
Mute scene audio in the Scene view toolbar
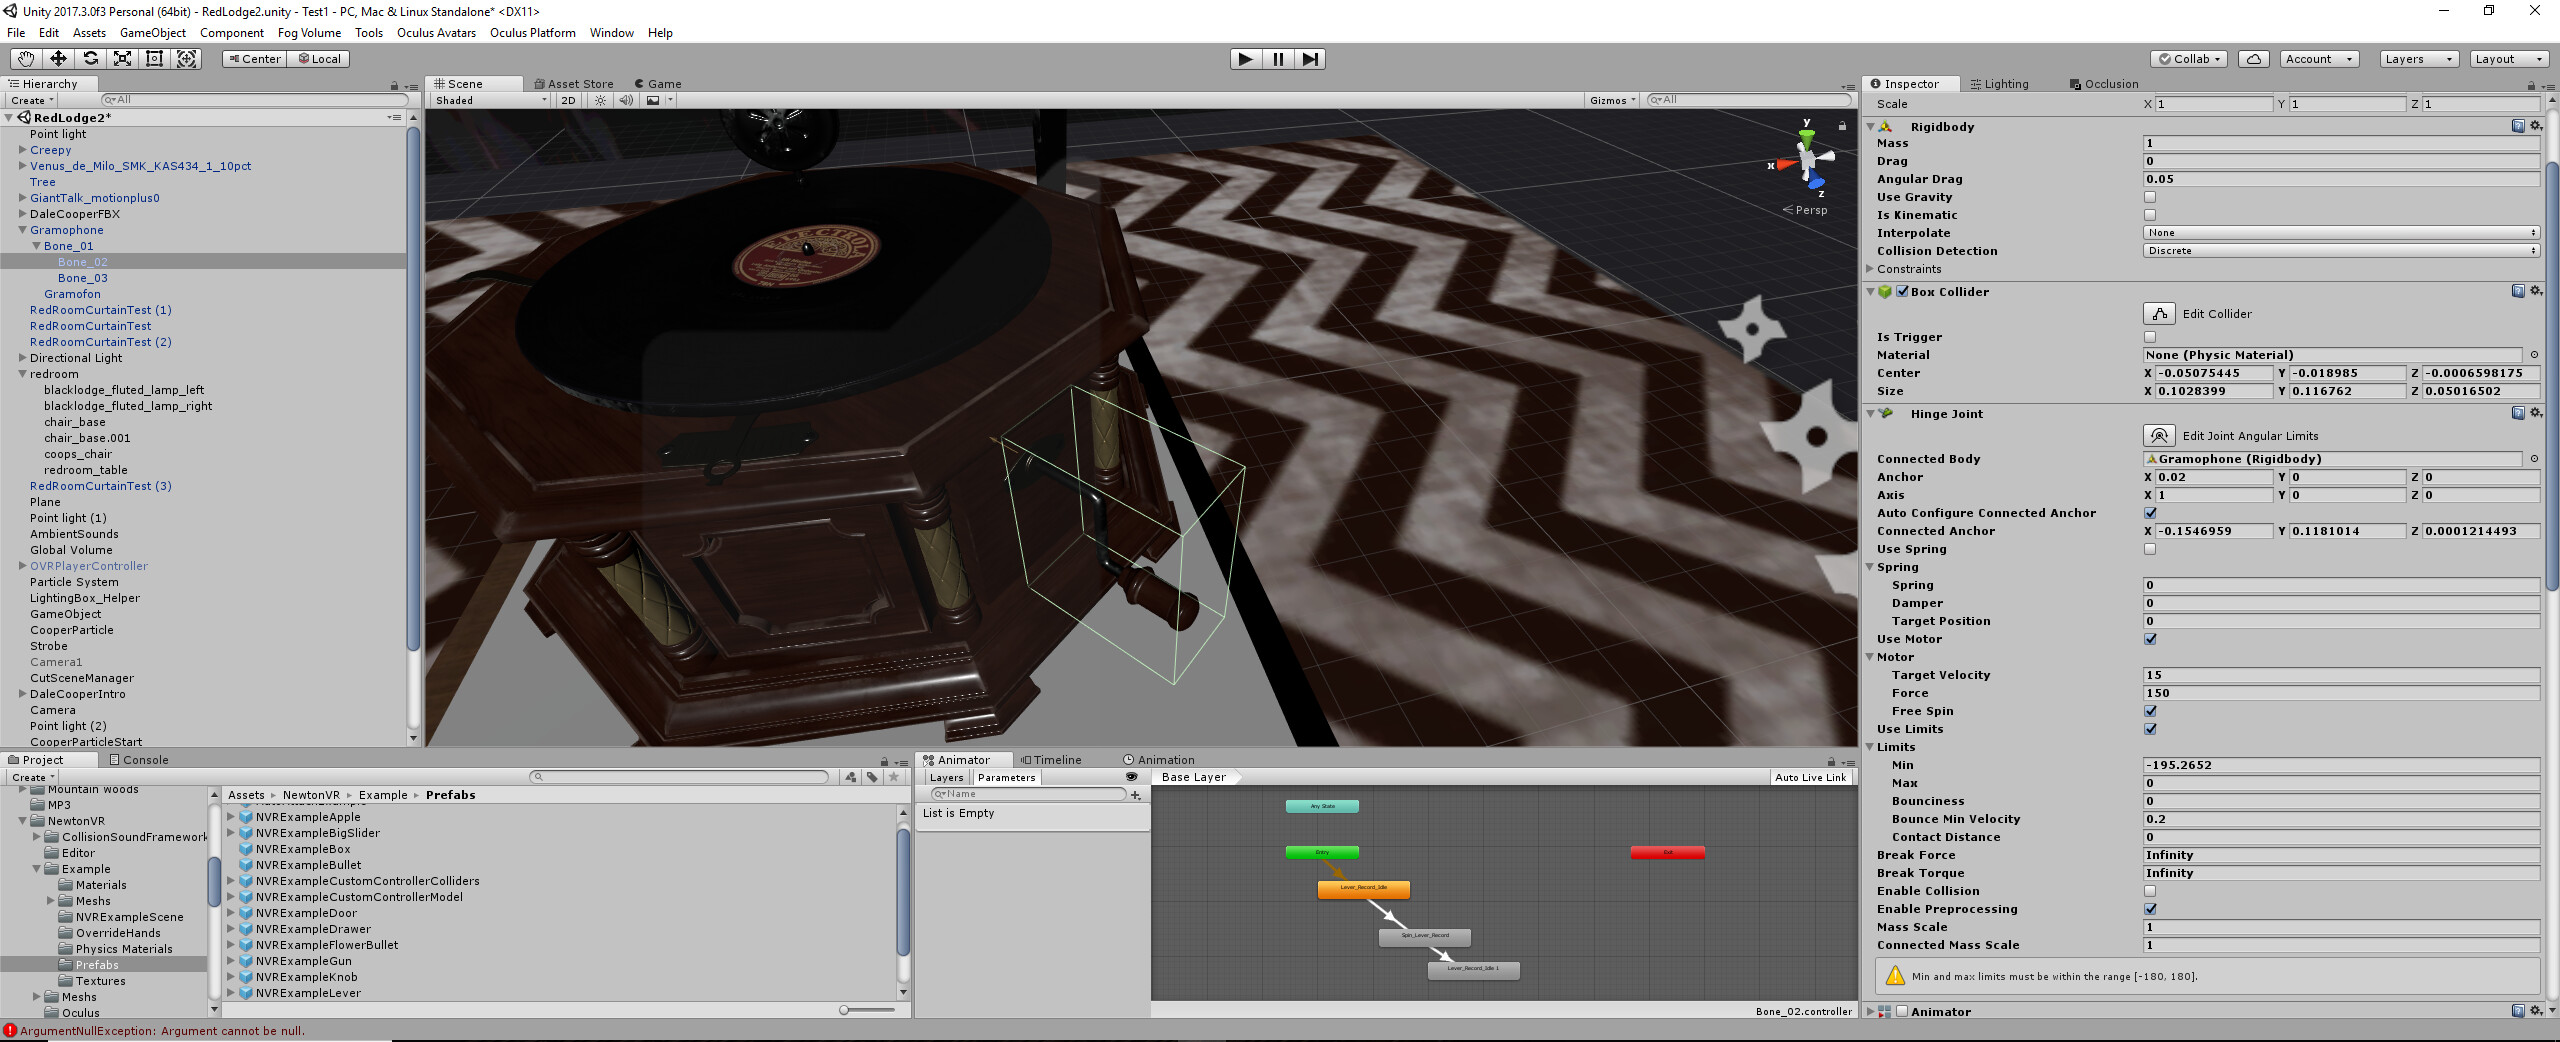tap(626, 100)
